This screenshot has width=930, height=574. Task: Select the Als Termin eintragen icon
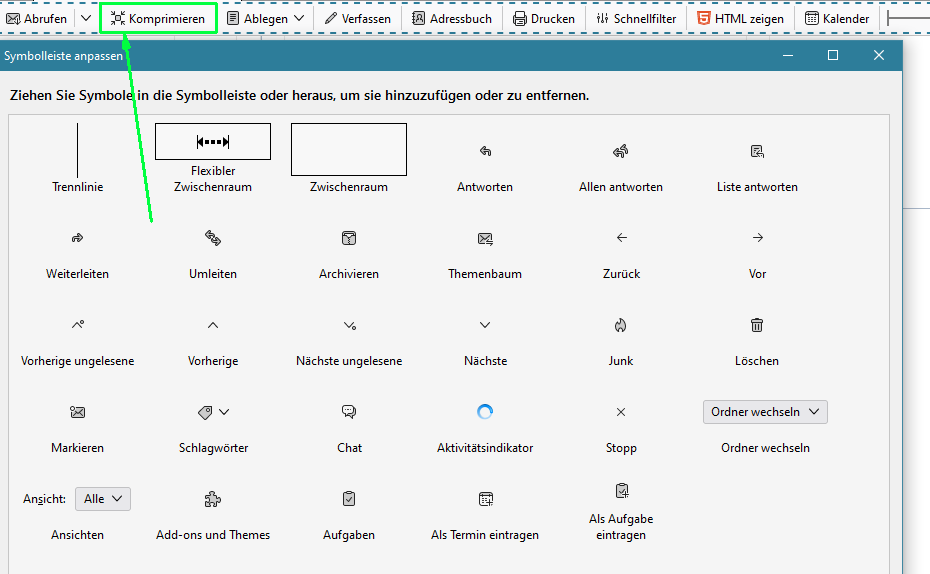pos(485,499)
